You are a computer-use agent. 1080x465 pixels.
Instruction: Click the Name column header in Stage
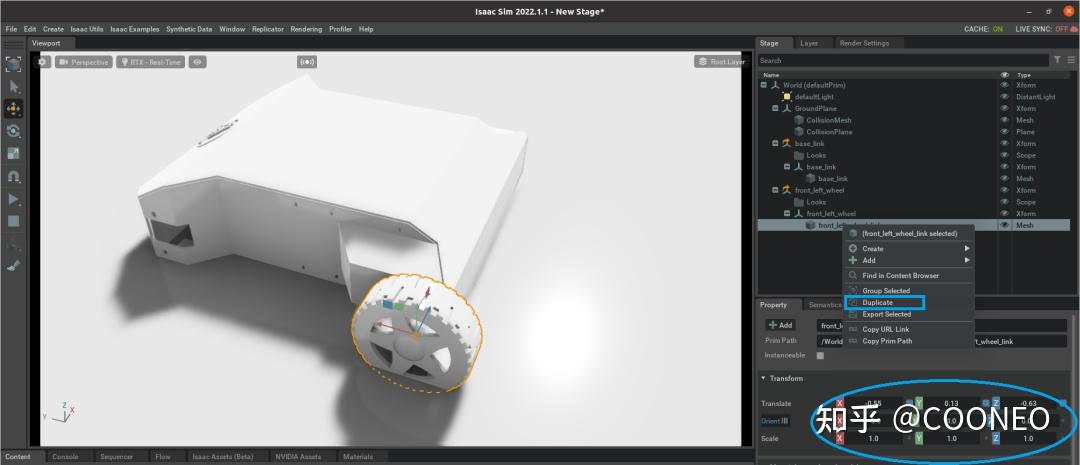pyautogui.click(x=771, y=75)
